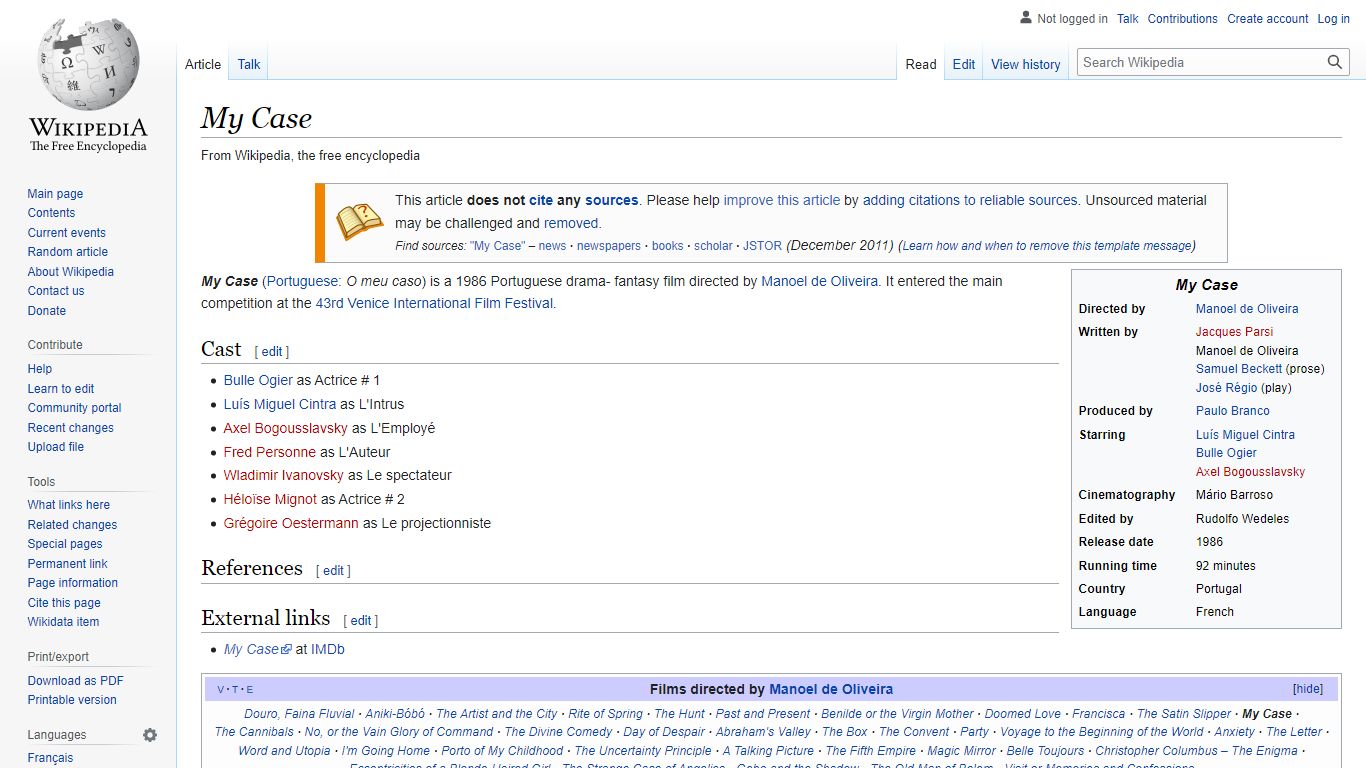Click Jacques Parsi in infobox
Image resolution: width=1366 pixels, height=768 pixels.
[1234, 332]
